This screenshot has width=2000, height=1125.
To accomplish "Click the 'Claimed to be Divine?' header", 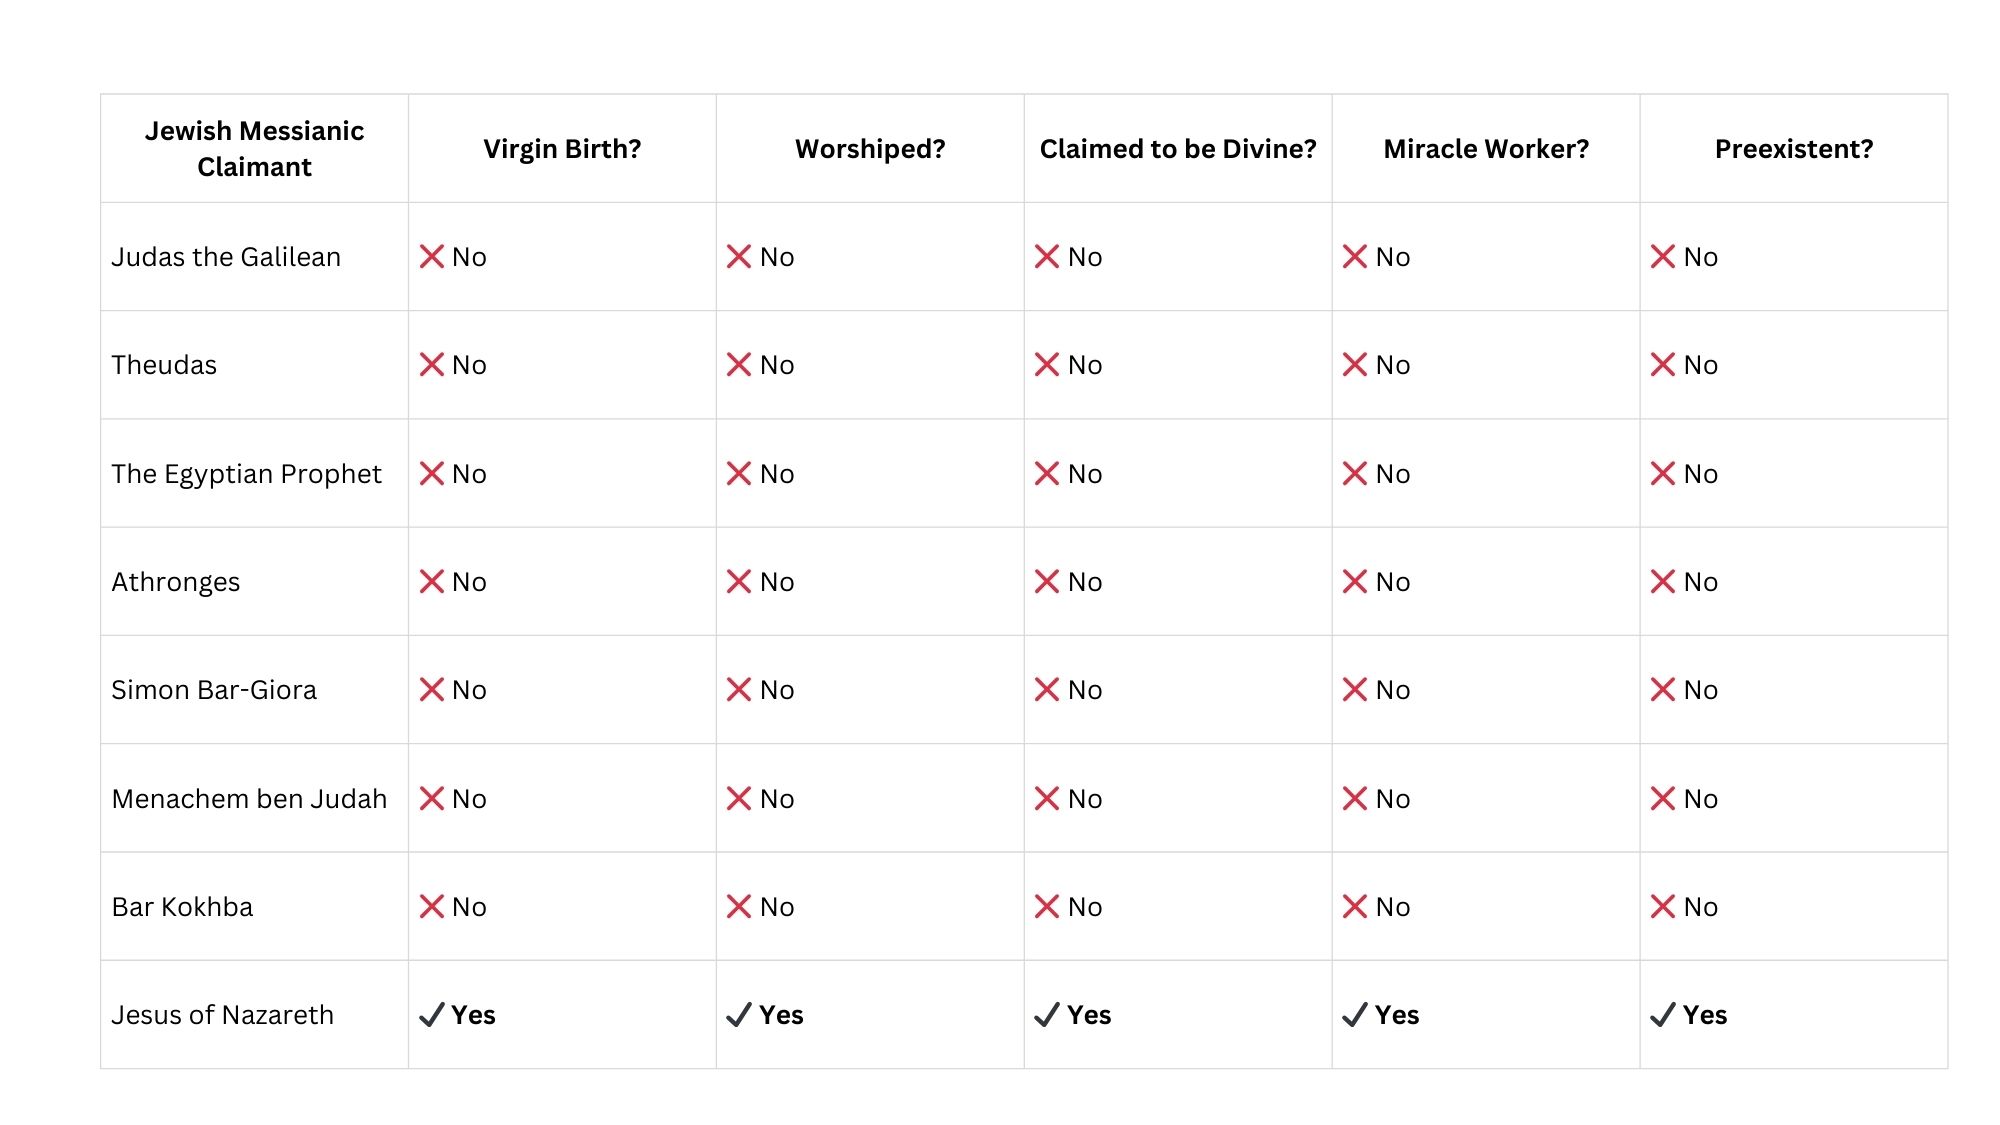I will (1178, 149).
